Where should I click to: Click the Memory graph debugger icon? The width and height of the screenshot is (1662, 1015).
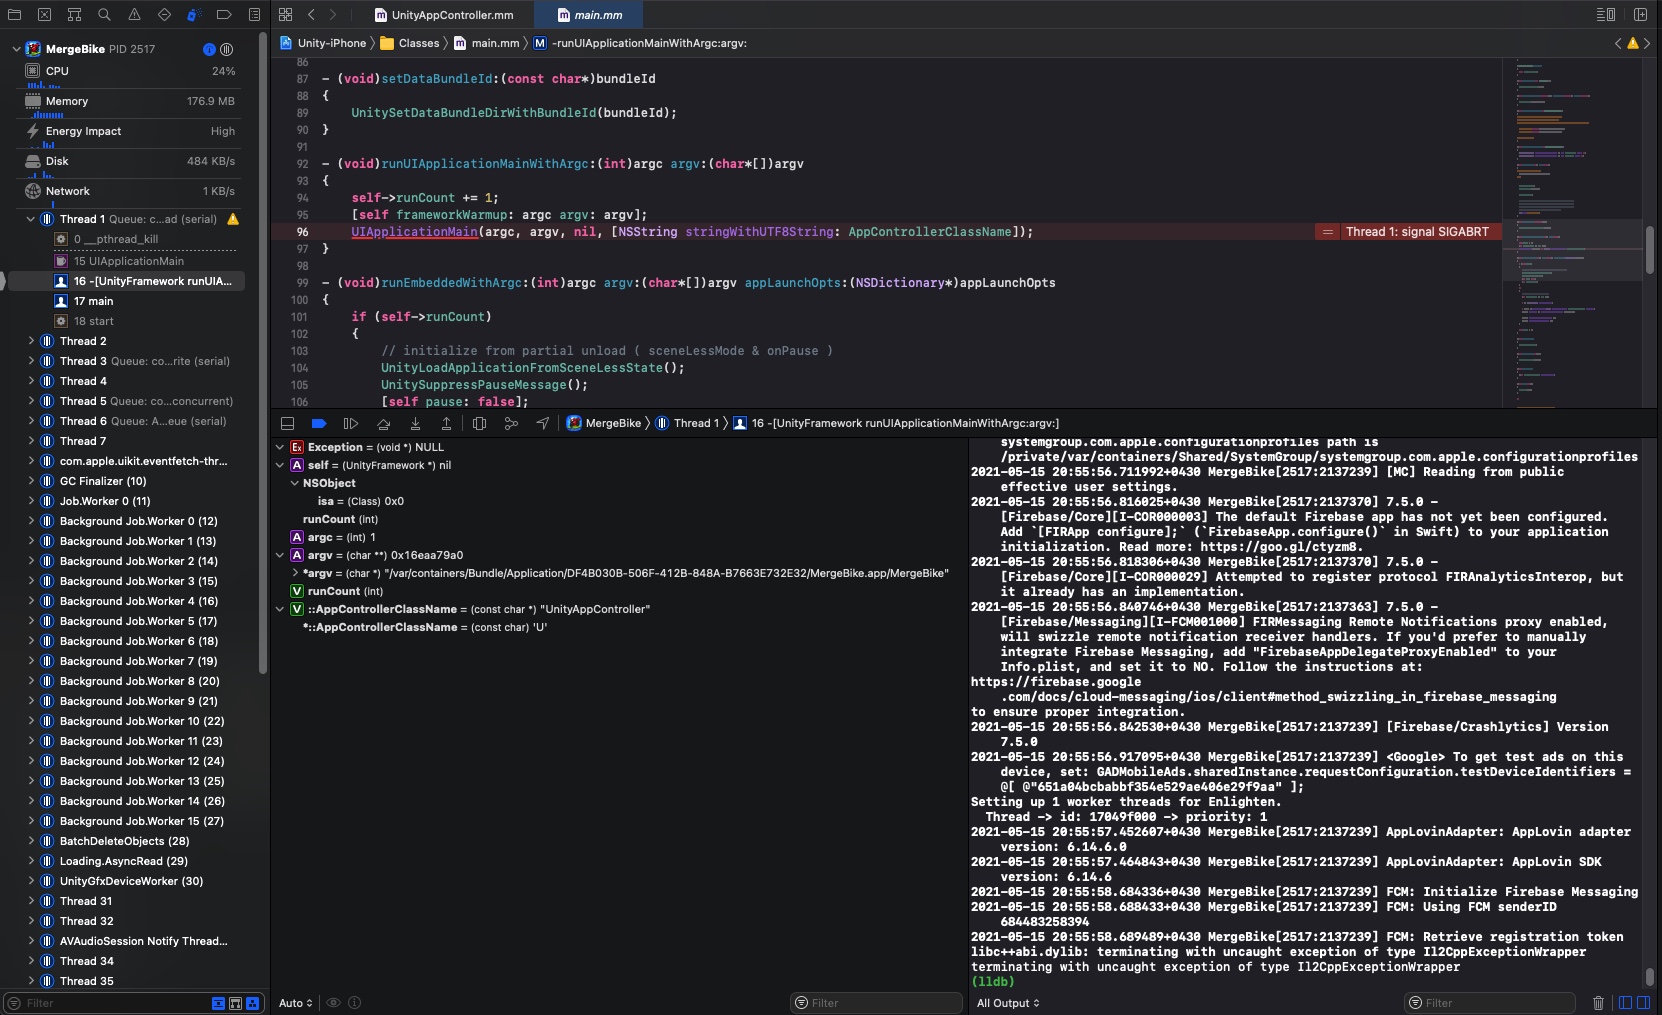[511, 424]
